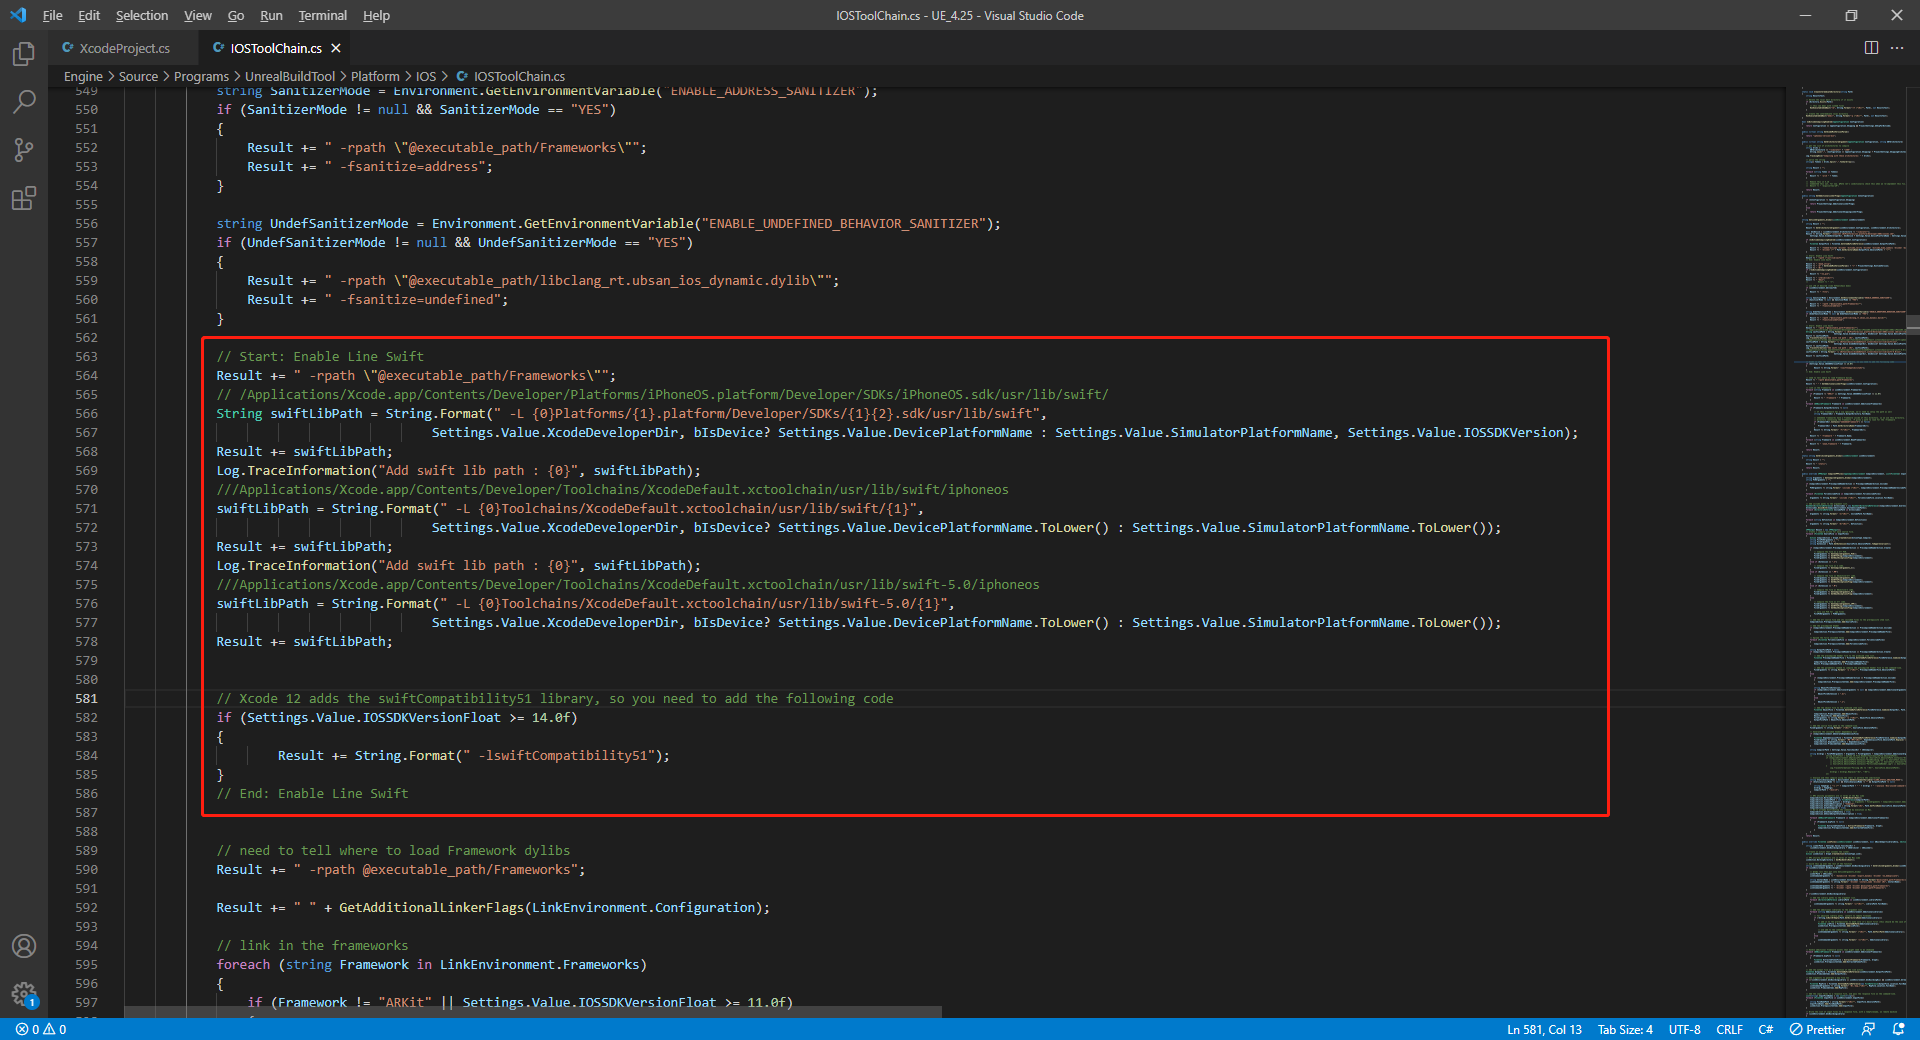Viewport: 1920px width, 1040px height.
Task: Open the Extensions marketplace panel
Action: 24,199
